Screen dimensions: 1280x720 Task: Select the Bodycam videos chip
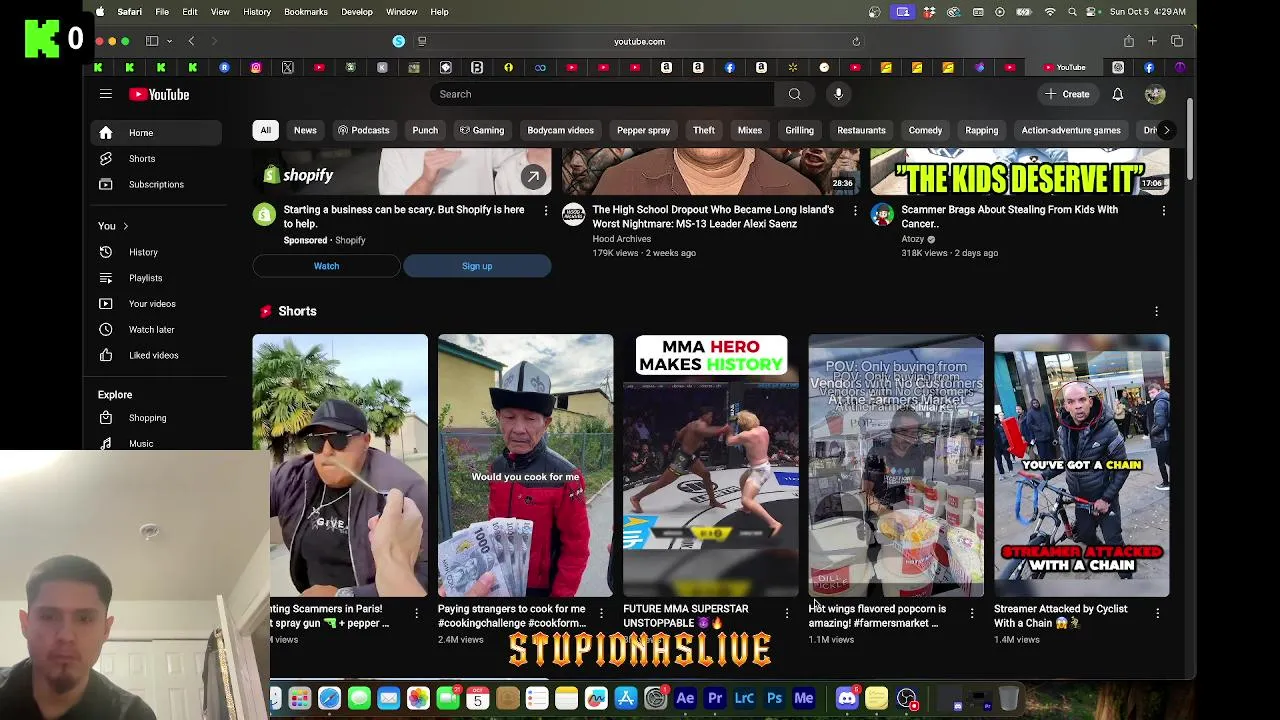tap(560, 130)
